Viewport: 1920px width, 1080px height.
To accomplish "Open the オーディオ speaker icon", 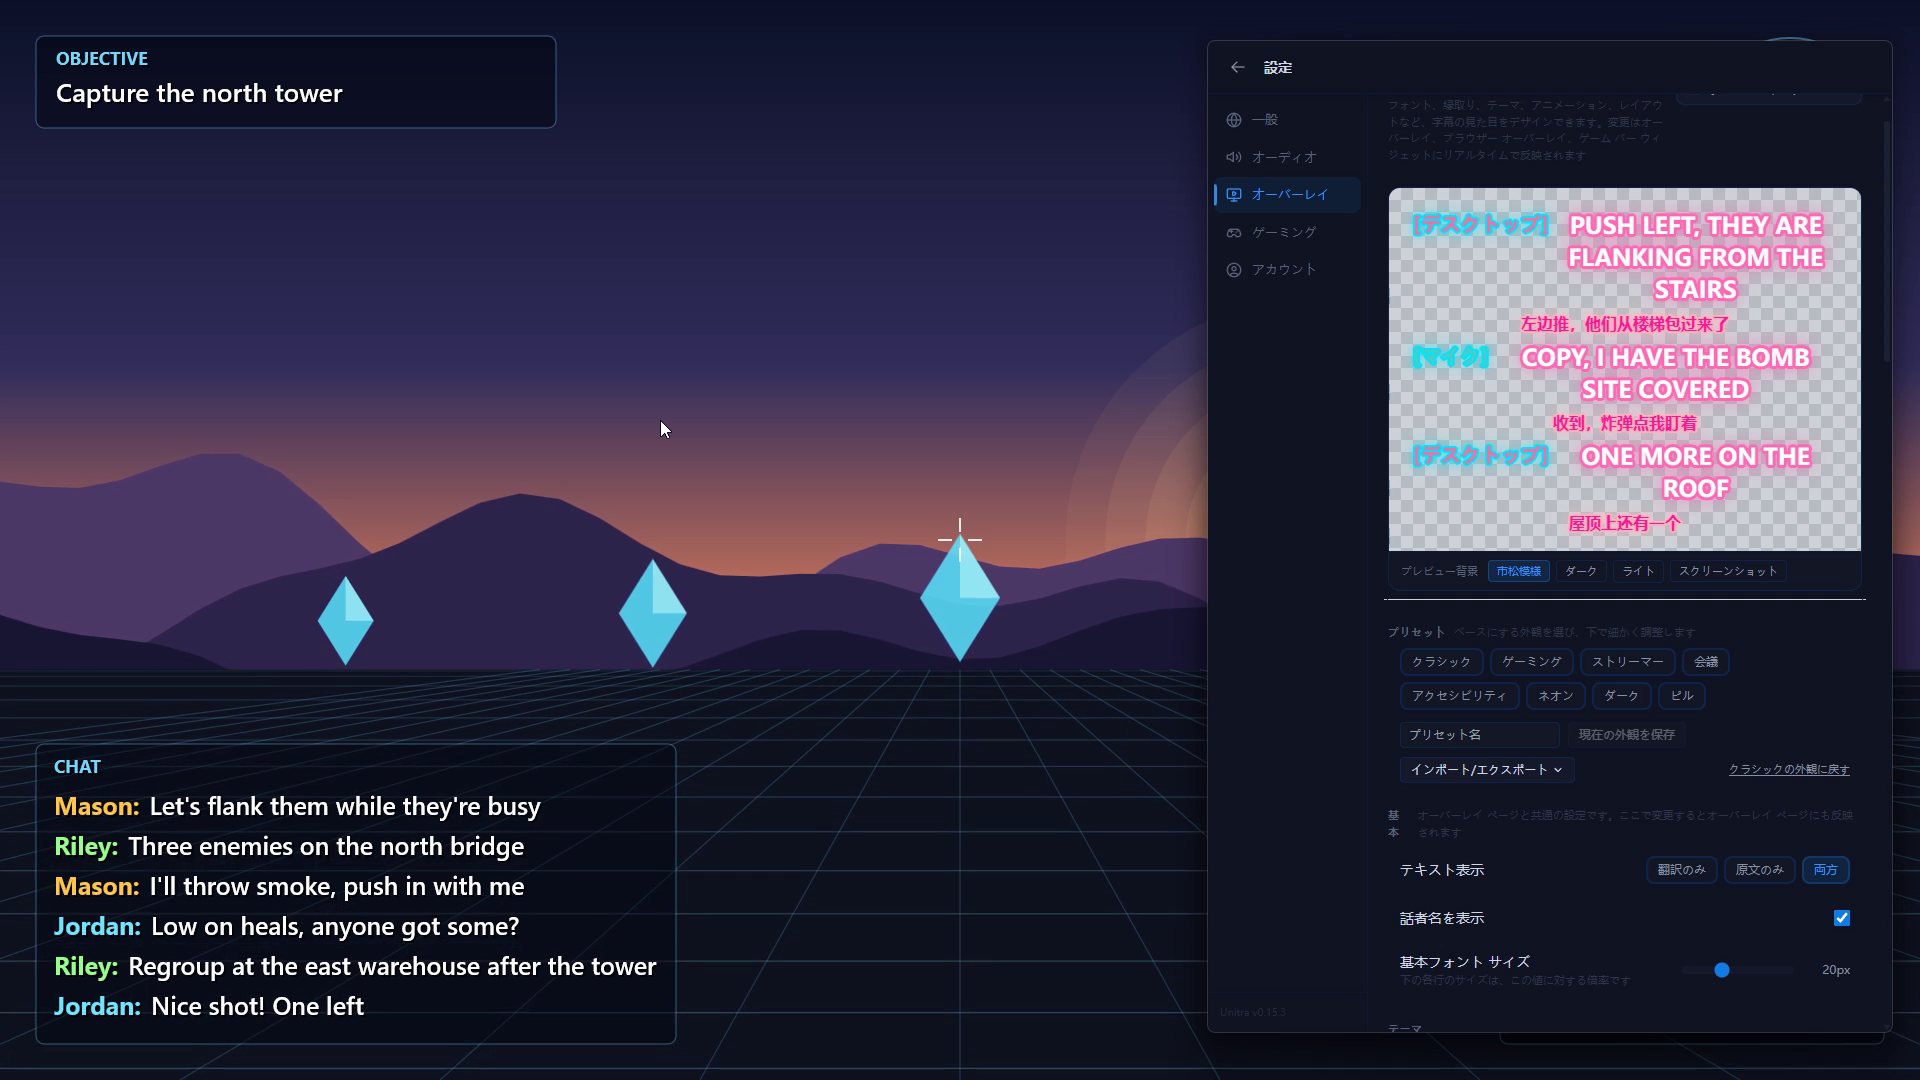I will tap(1234, 157).
